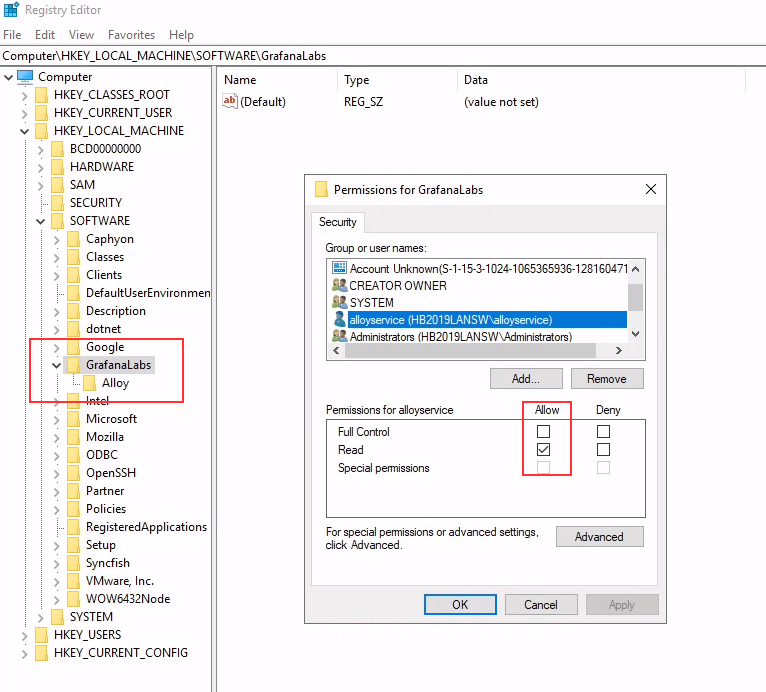Check the Full Control Deny checkbox

(603, 431)
